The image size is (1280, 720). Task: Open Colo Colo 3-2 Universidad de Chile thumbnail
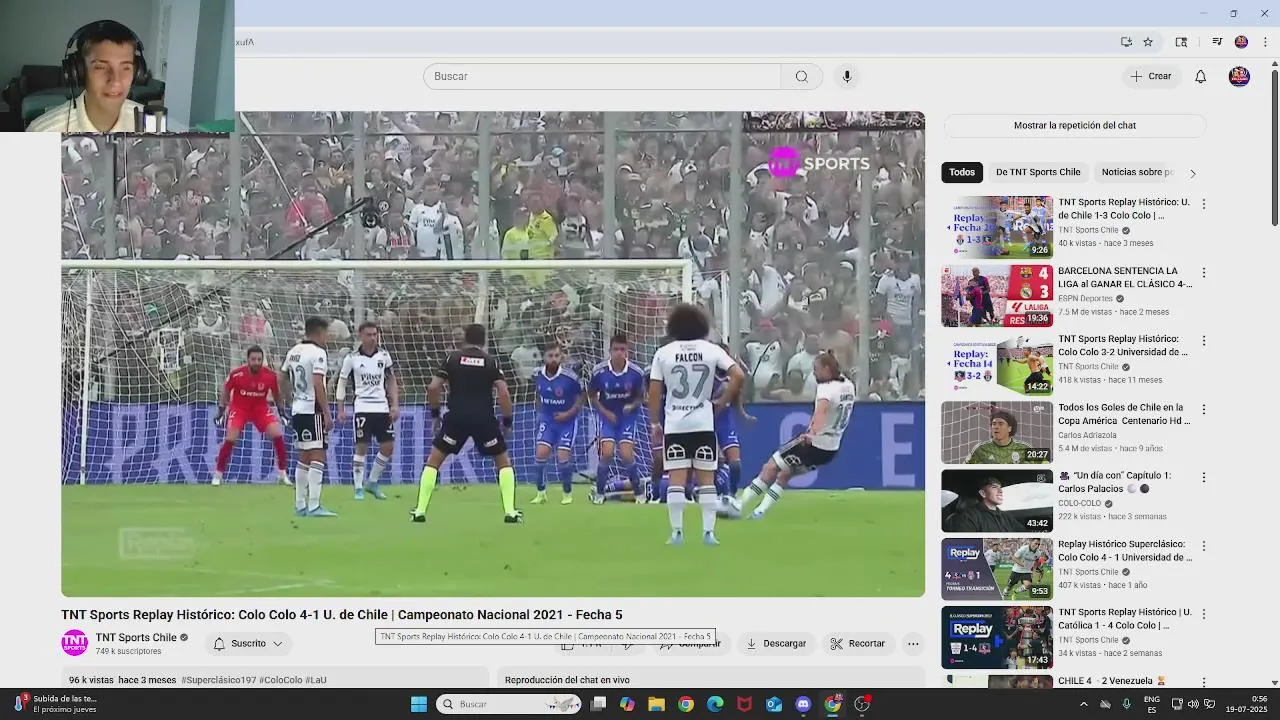997,364
